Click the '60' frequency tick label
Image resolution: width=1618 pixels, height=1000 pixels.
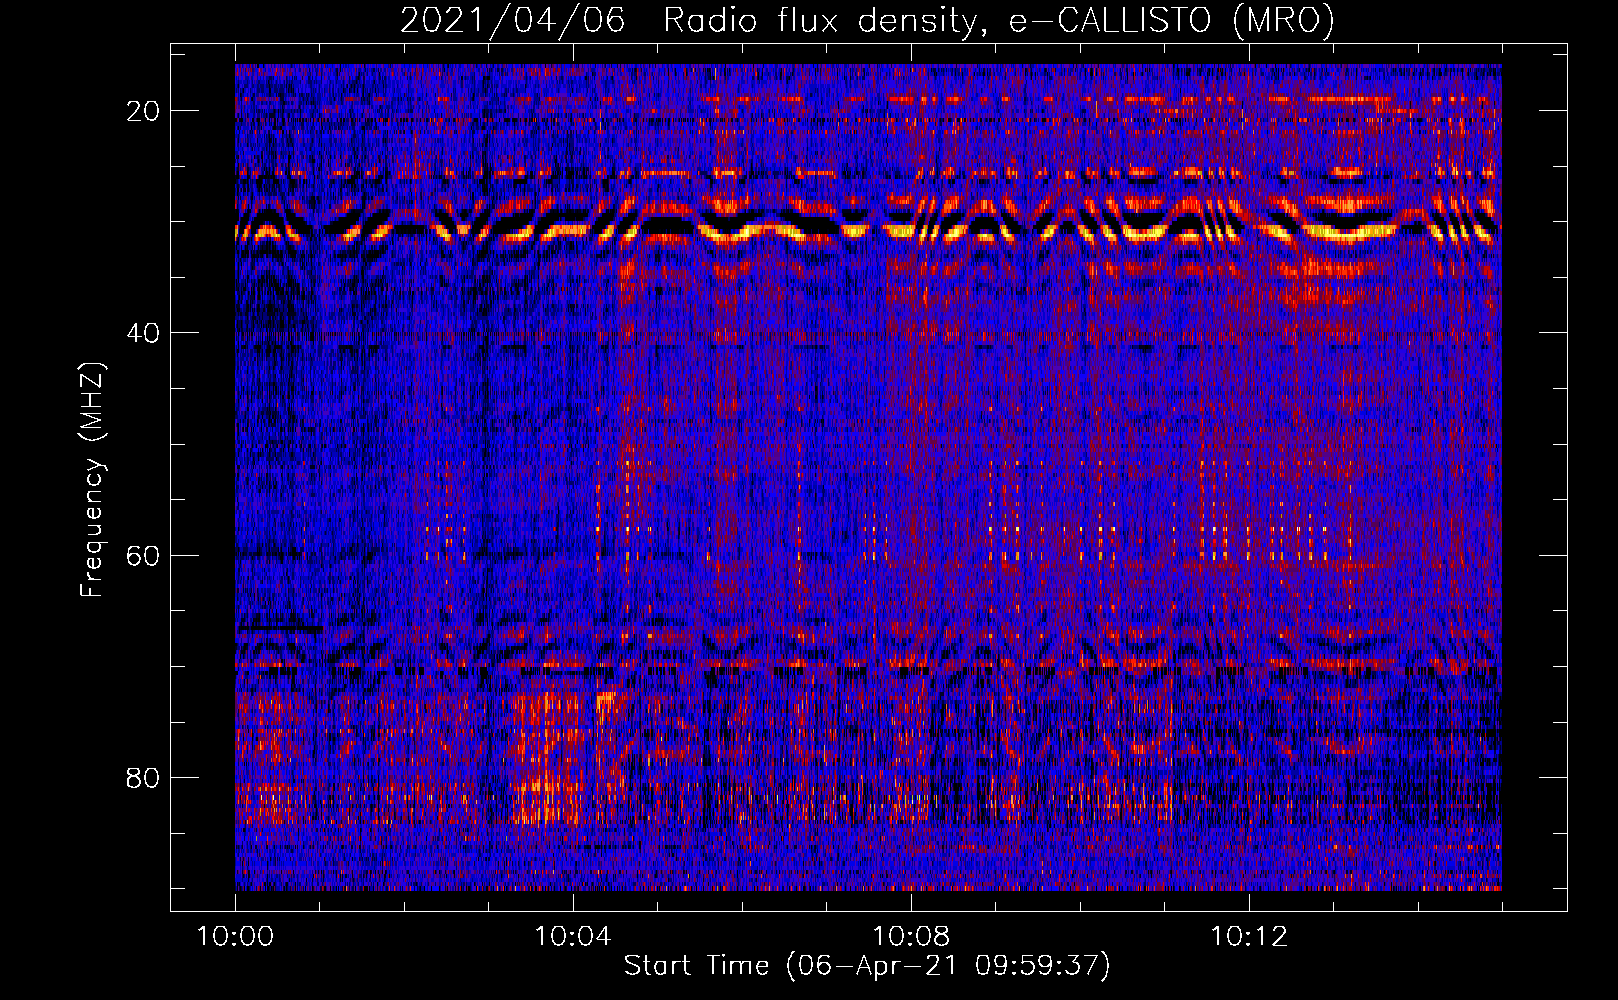(143, 555)
